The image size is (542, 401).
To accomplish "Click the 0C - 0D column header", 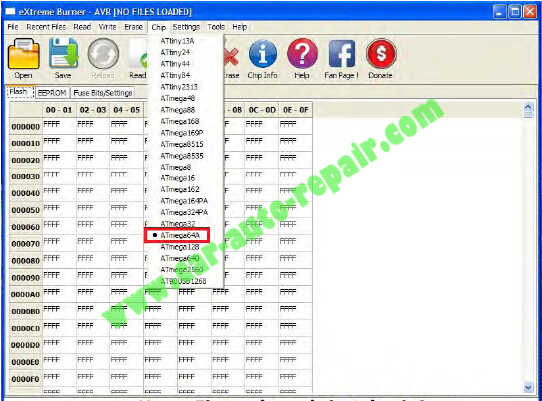I will click(262, 110).
